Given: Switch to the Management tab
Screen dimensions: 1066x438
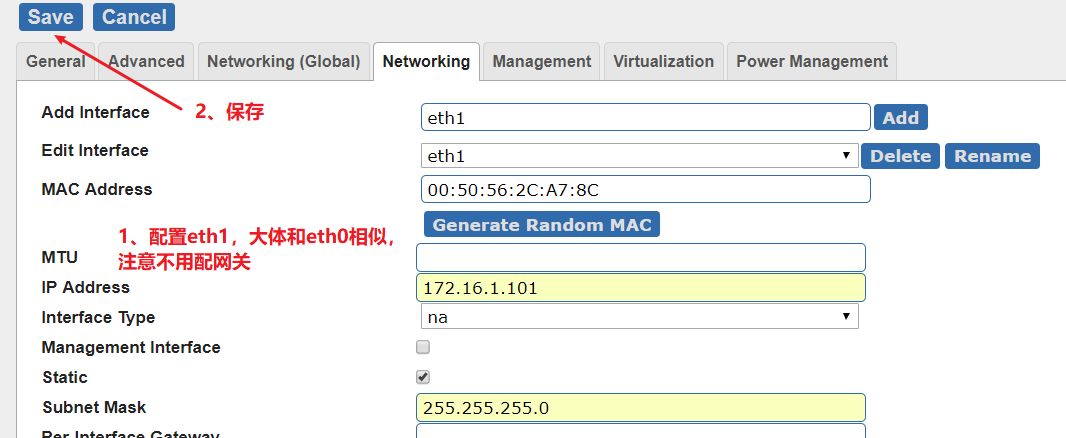Looking at the screenshot, I should pos(542,61).
